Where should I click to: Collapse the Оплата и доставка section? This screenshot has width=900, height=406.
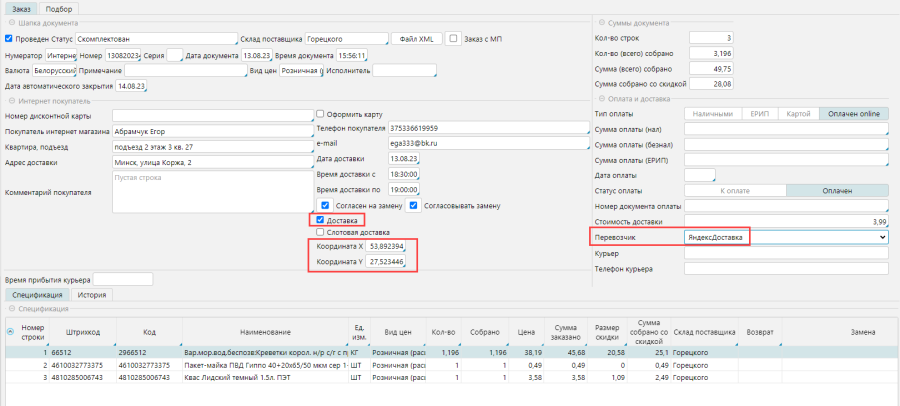tap(600, 98)
